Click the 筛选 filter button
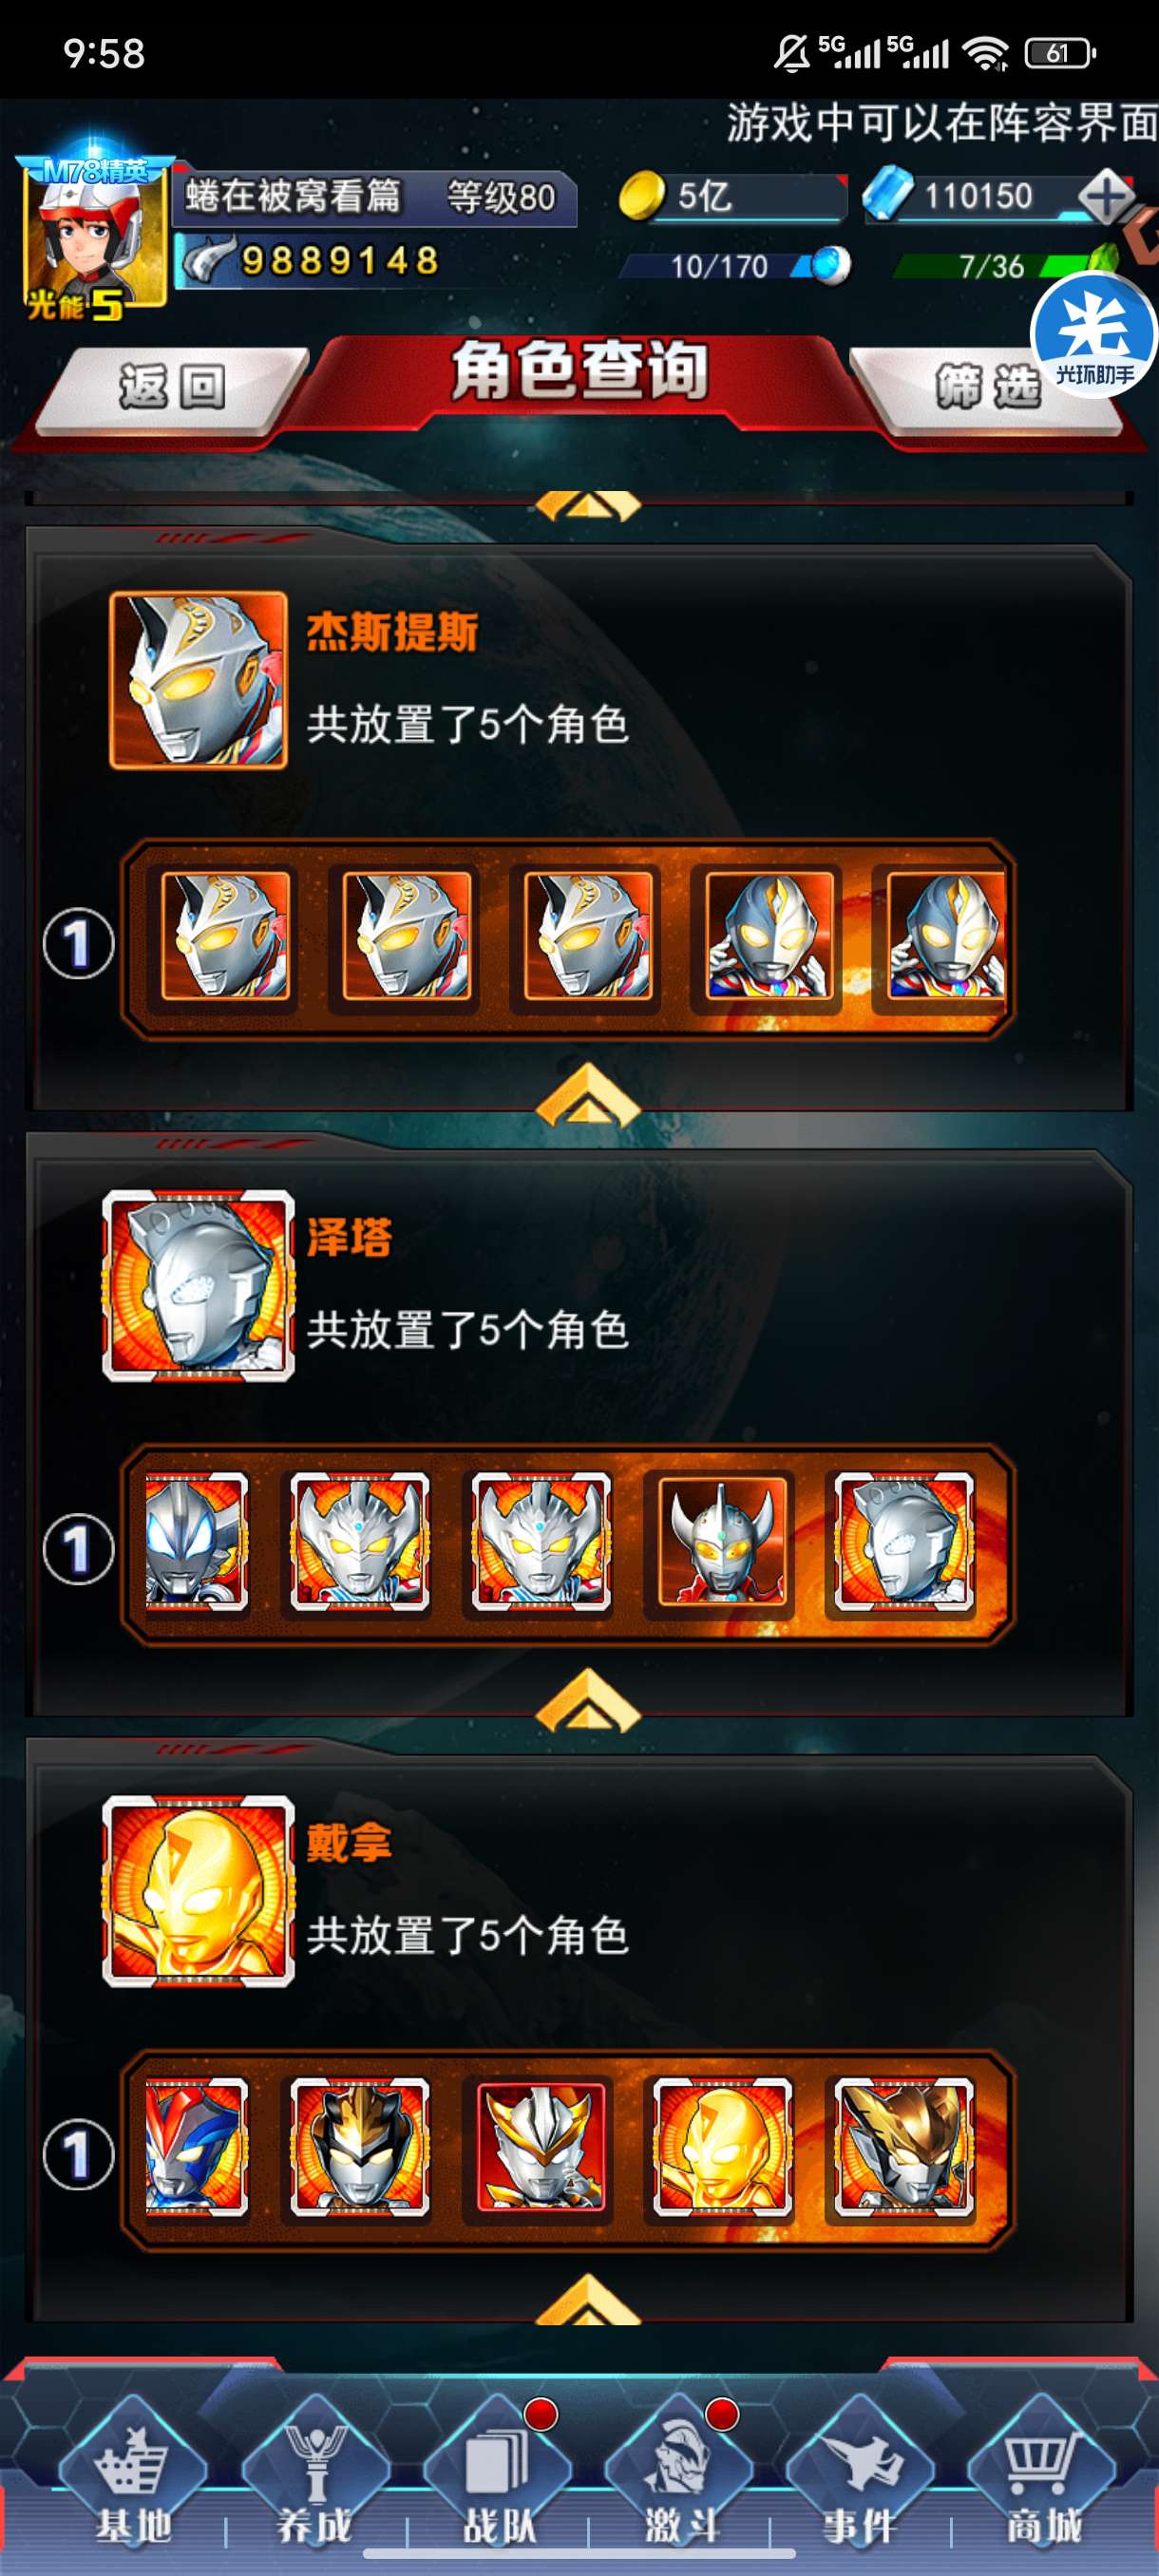This screenshot has width=1159, height=2576. coord(988,387)
